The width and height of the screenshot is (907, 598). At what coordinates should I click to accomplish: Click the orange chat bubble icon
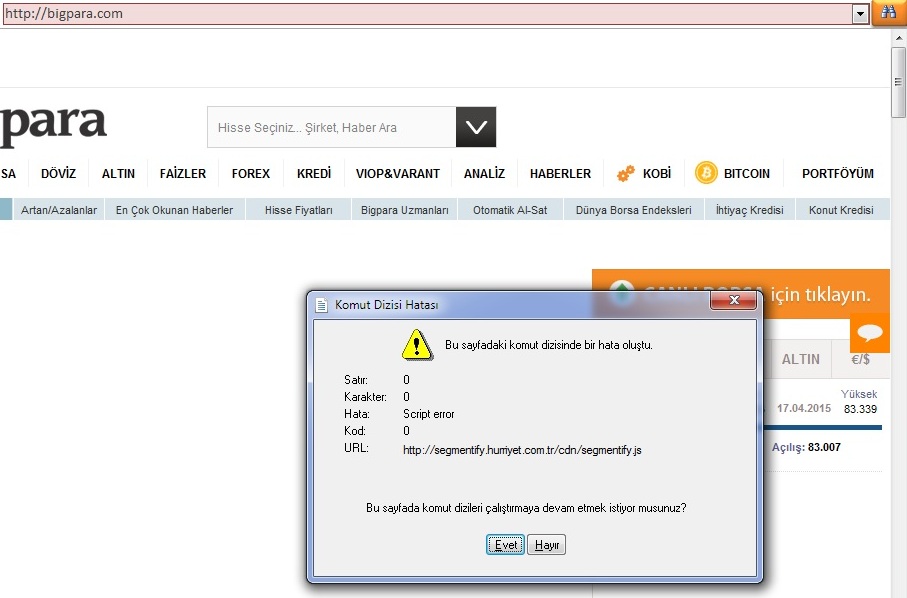click(x=869, y=334)
